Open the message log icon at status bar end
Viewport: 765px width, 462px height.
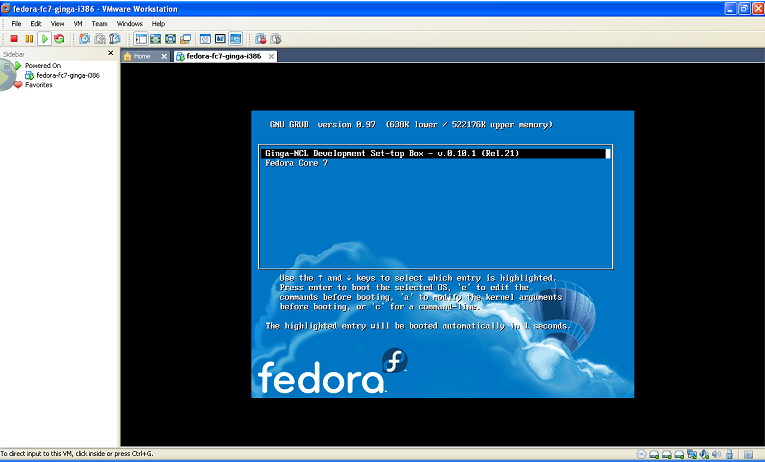(x=748, y=455)
